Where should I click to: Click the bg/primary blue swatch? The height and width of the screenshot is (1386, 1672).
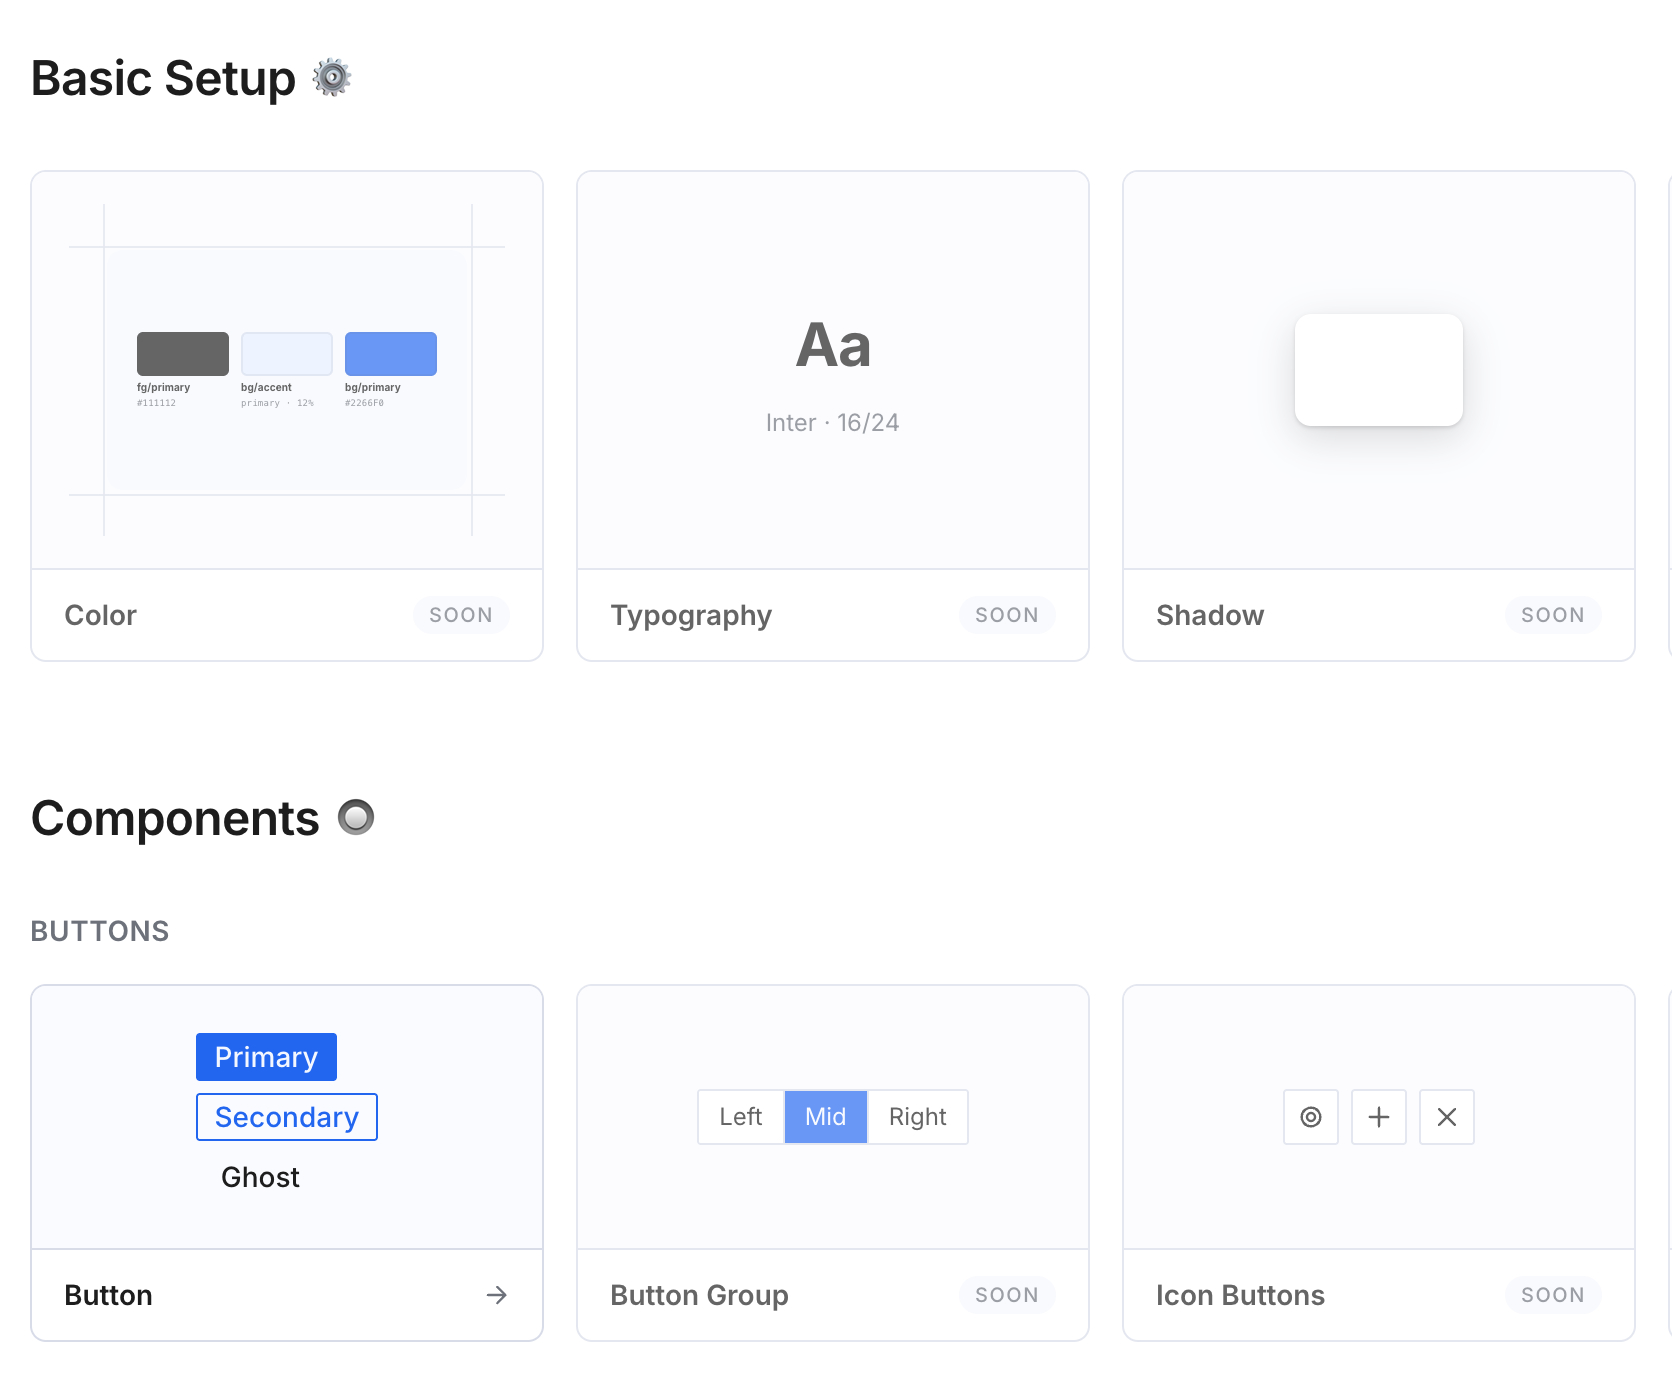point(391,354)
